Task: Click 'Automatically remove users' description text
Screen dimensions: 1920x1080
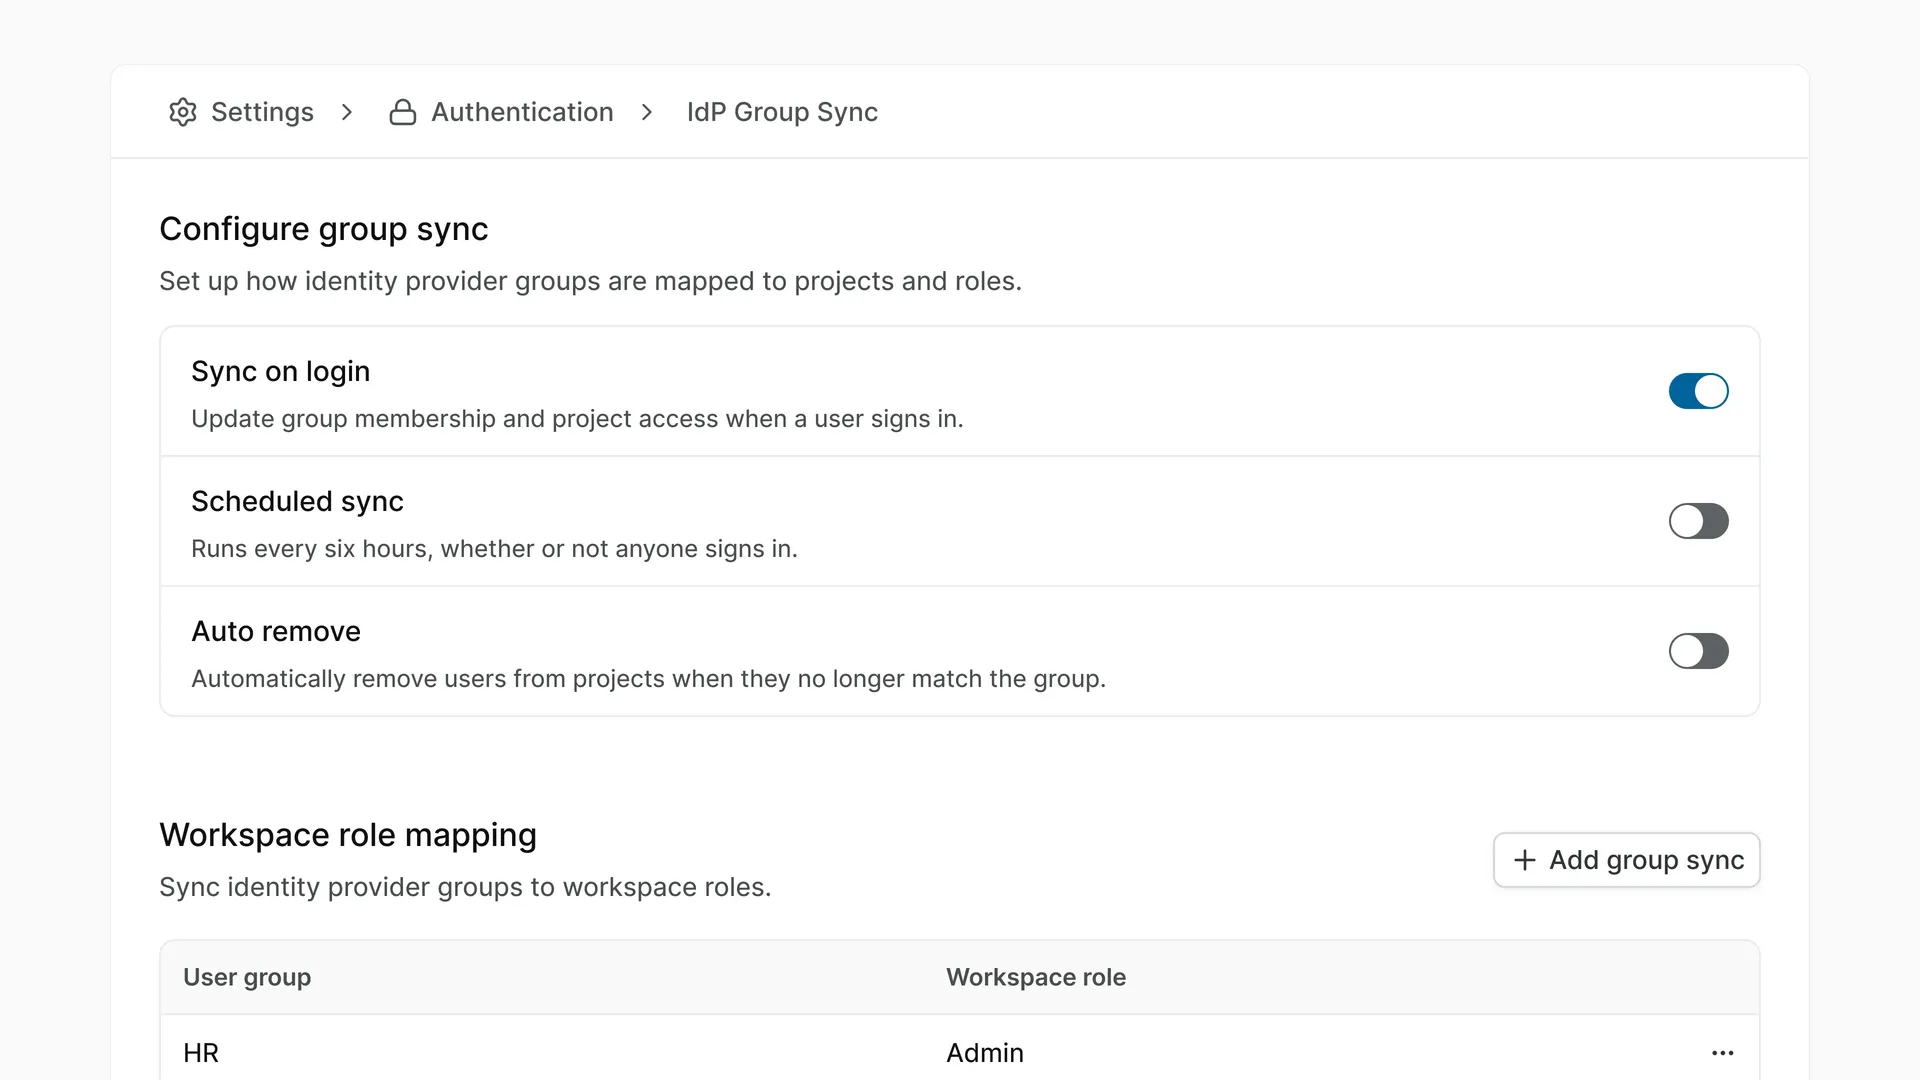Action: tap(648, 679)
